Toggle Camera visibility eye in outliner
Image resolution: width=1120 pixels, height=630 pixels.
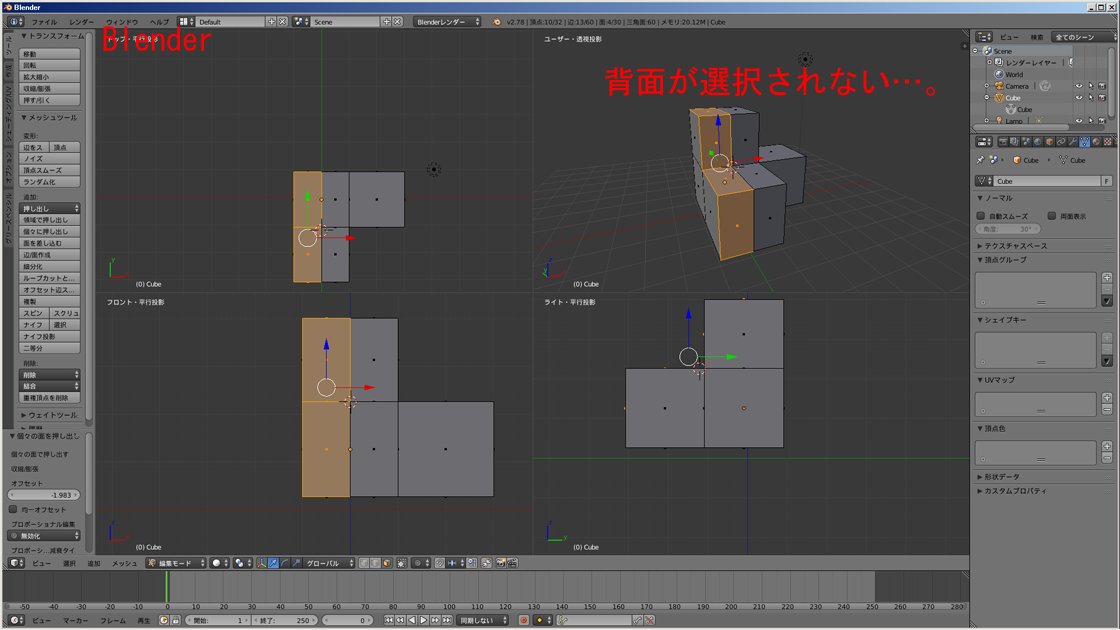(1079, 86)
